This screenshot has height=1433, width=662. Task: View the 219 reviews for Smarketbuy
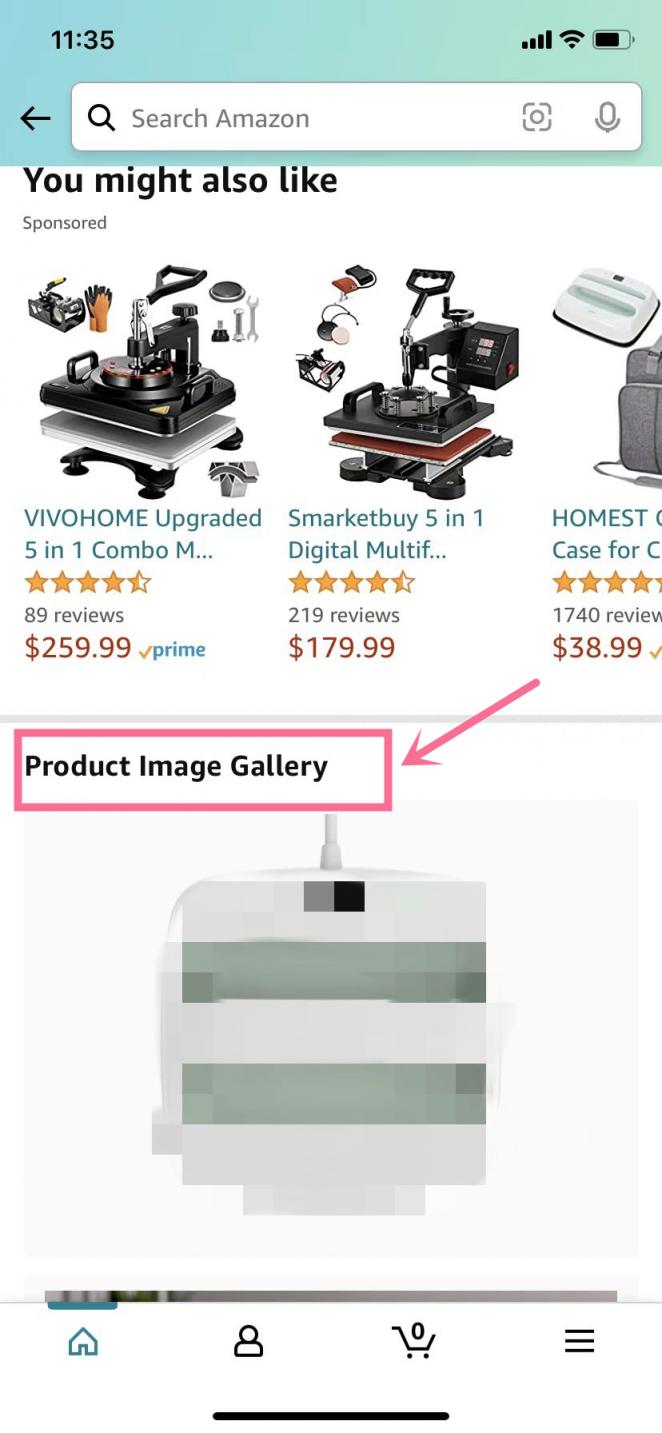[x=344, y=615]
